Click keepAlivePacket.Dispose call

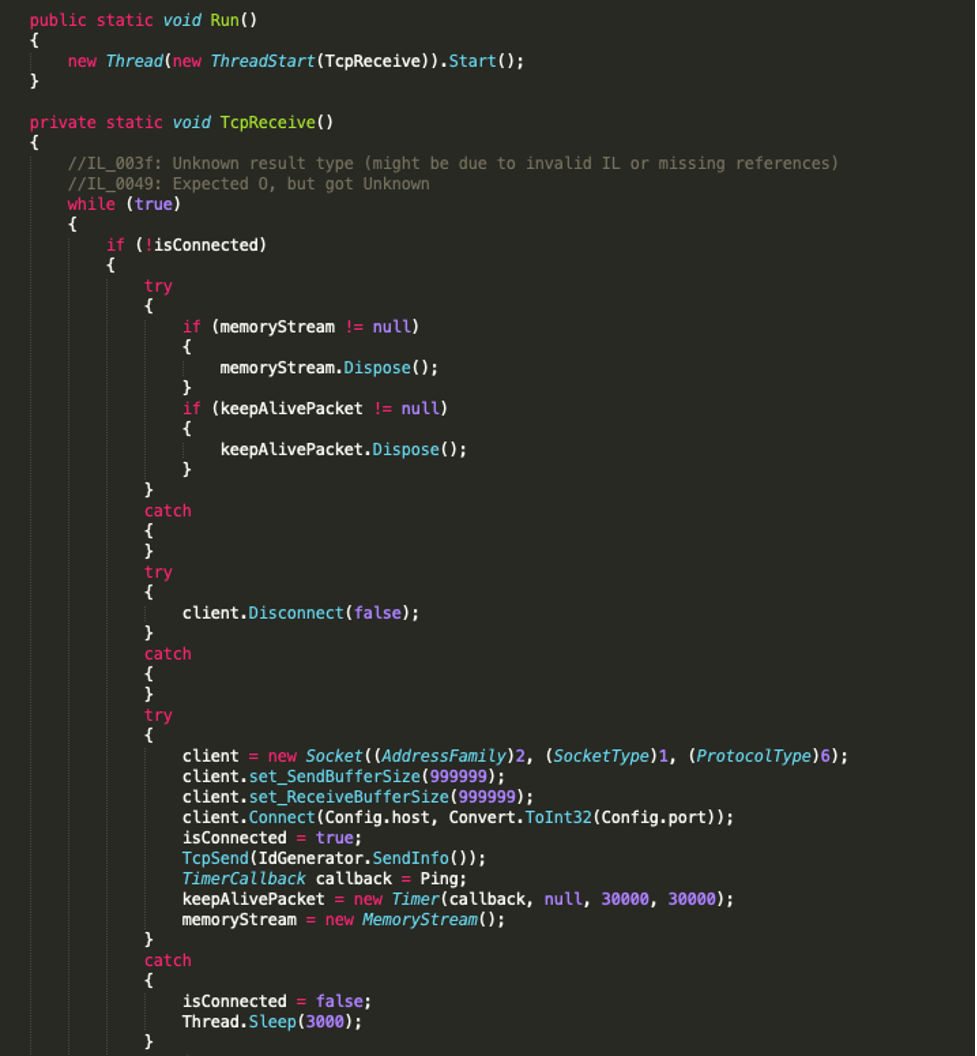point(343,449)
